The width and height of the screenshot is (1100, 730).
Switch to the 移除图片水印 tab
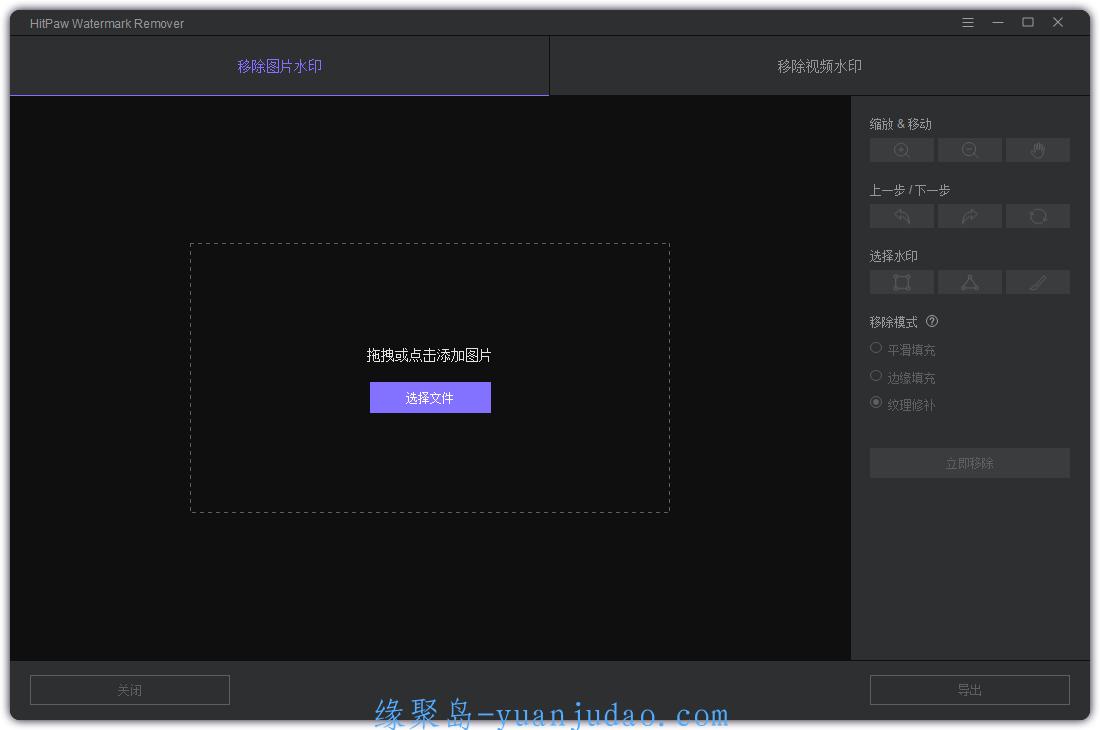pyautogui.click(x=279, y=66)
